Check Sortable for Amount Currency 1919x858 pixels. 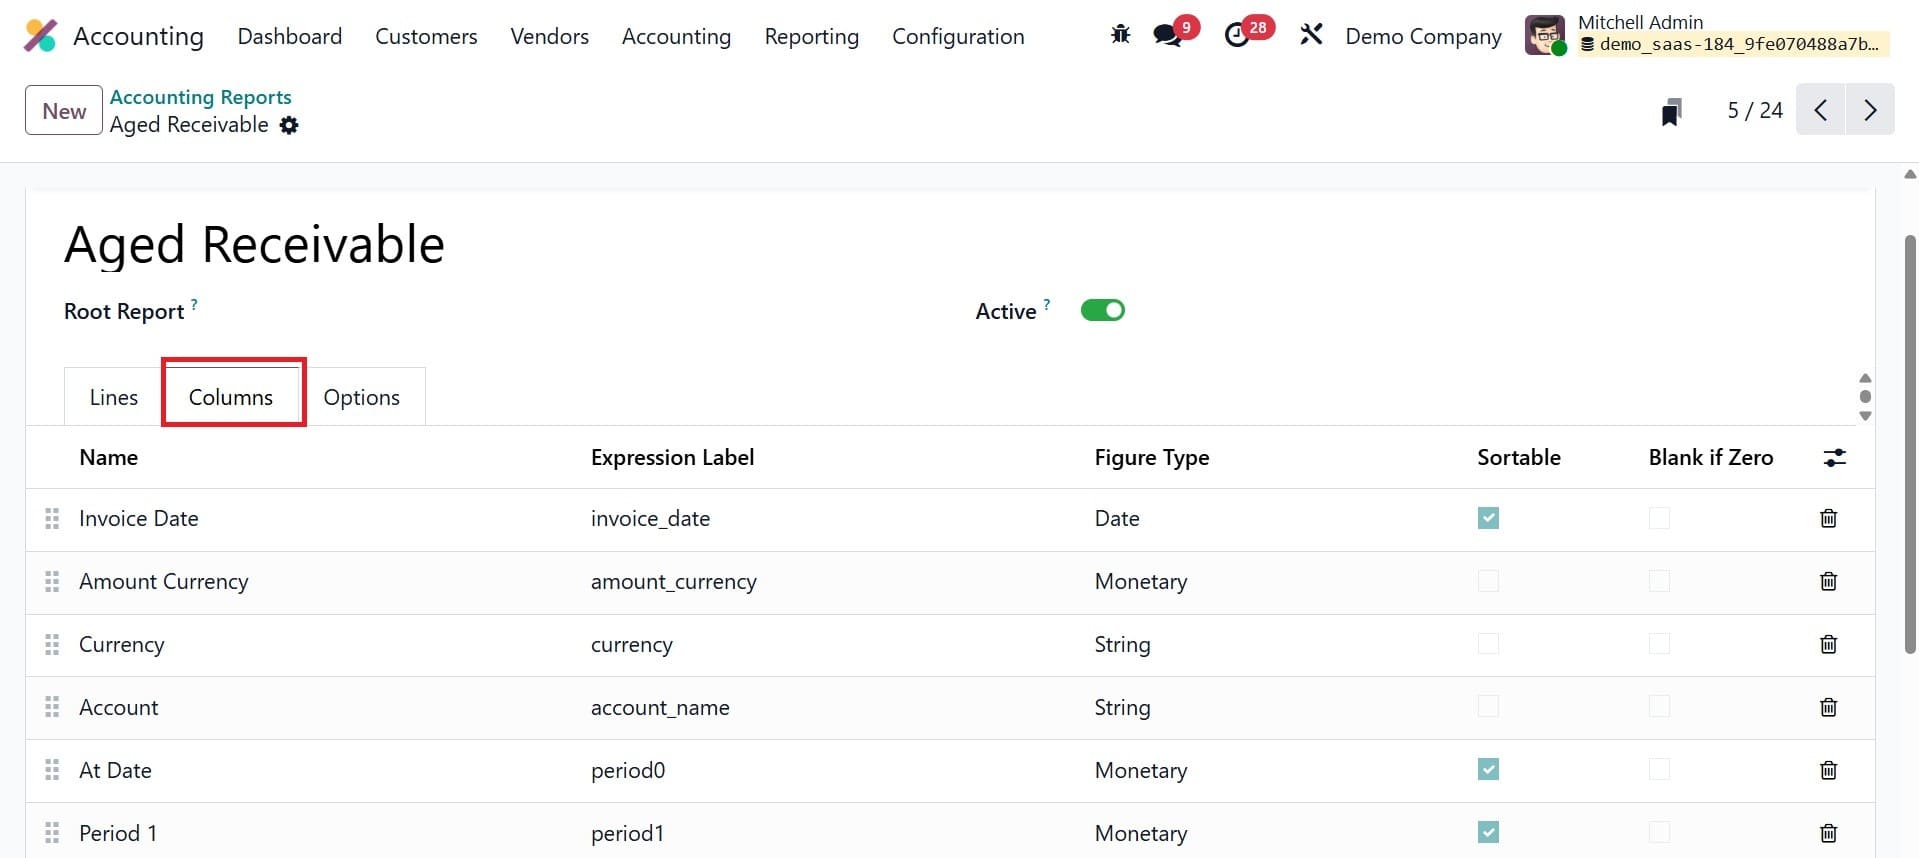(1488, 581)
